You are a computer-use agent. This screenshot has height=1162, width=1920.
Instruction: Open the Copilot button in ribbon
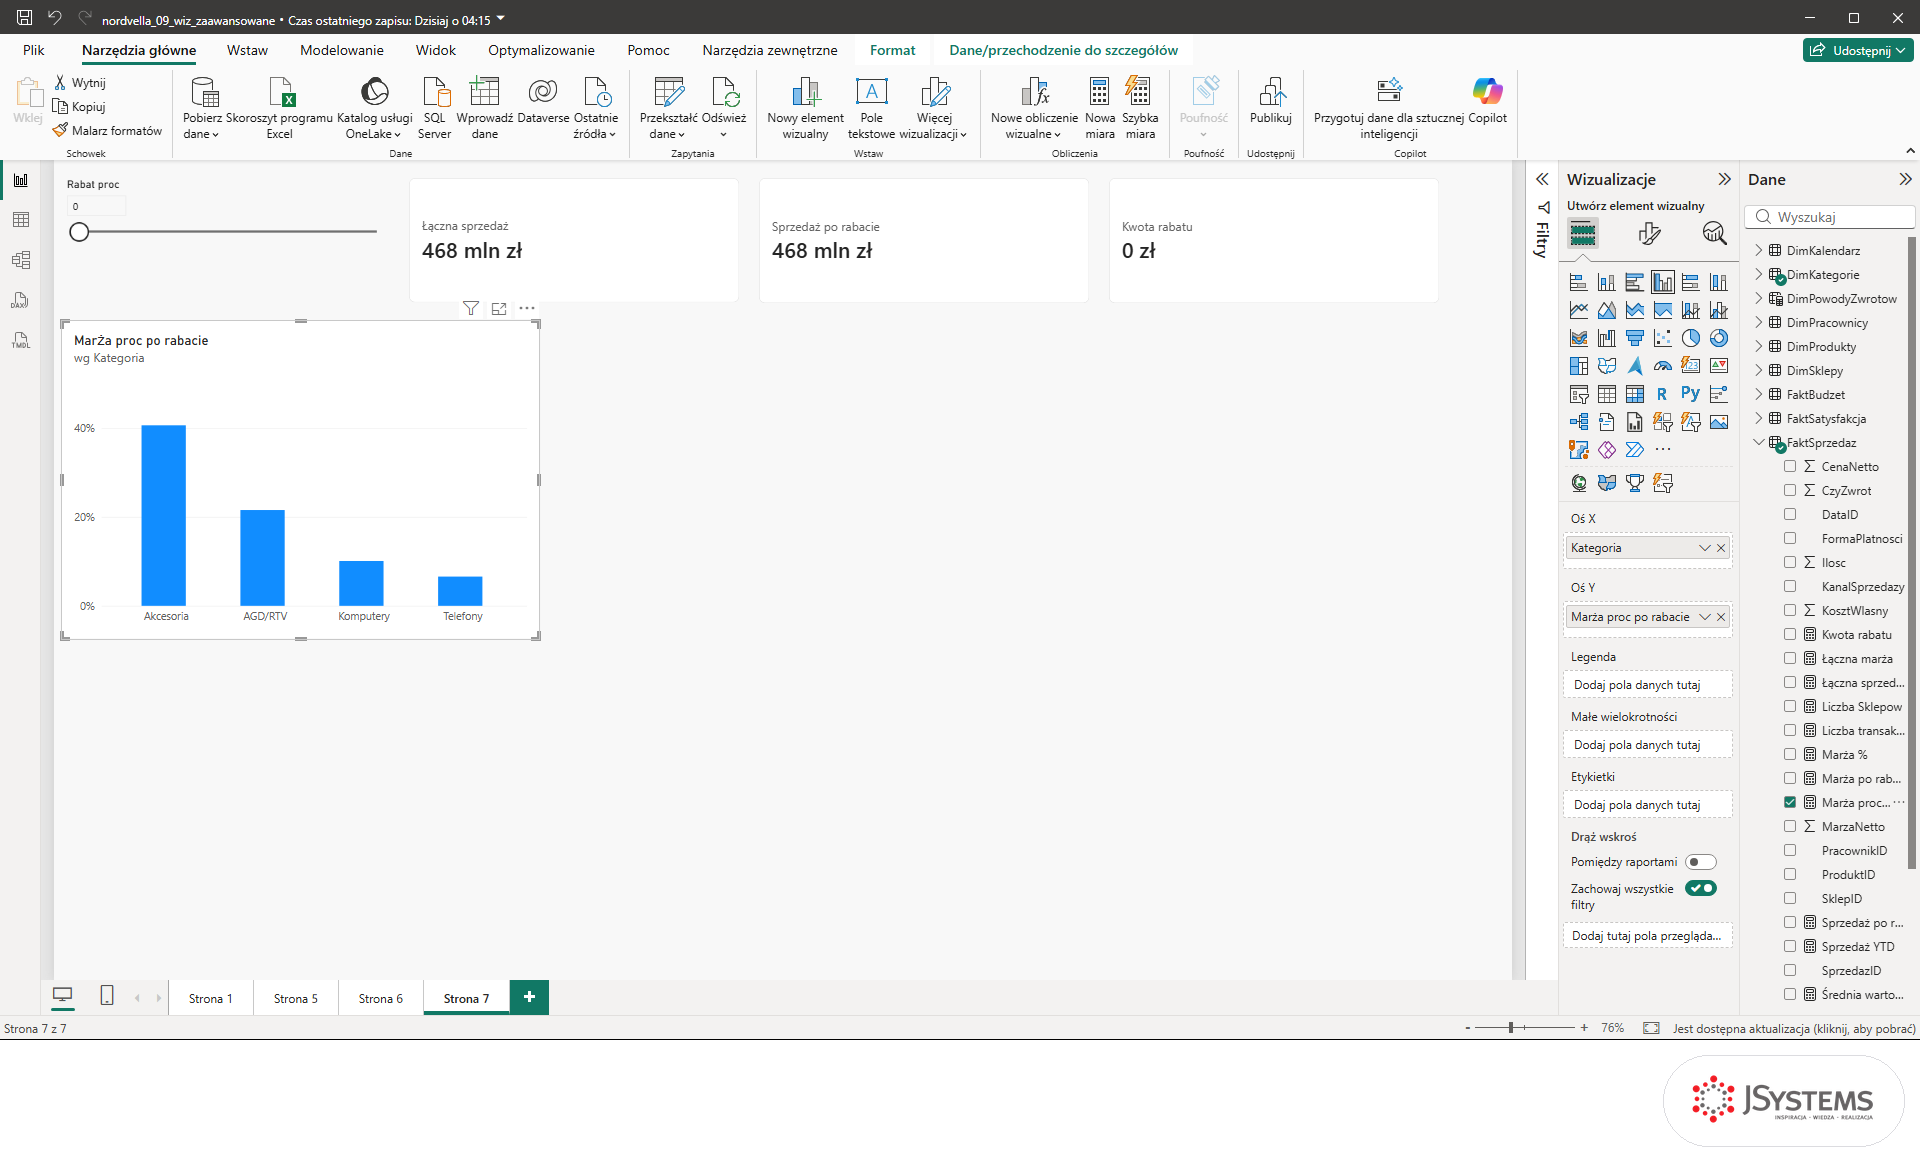[1487, 100]
